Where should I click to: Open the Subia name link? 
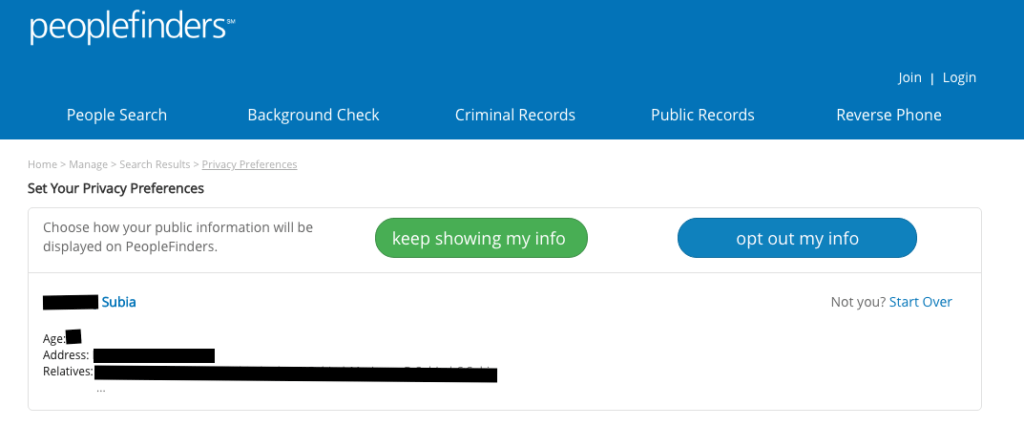coord(119,302)
